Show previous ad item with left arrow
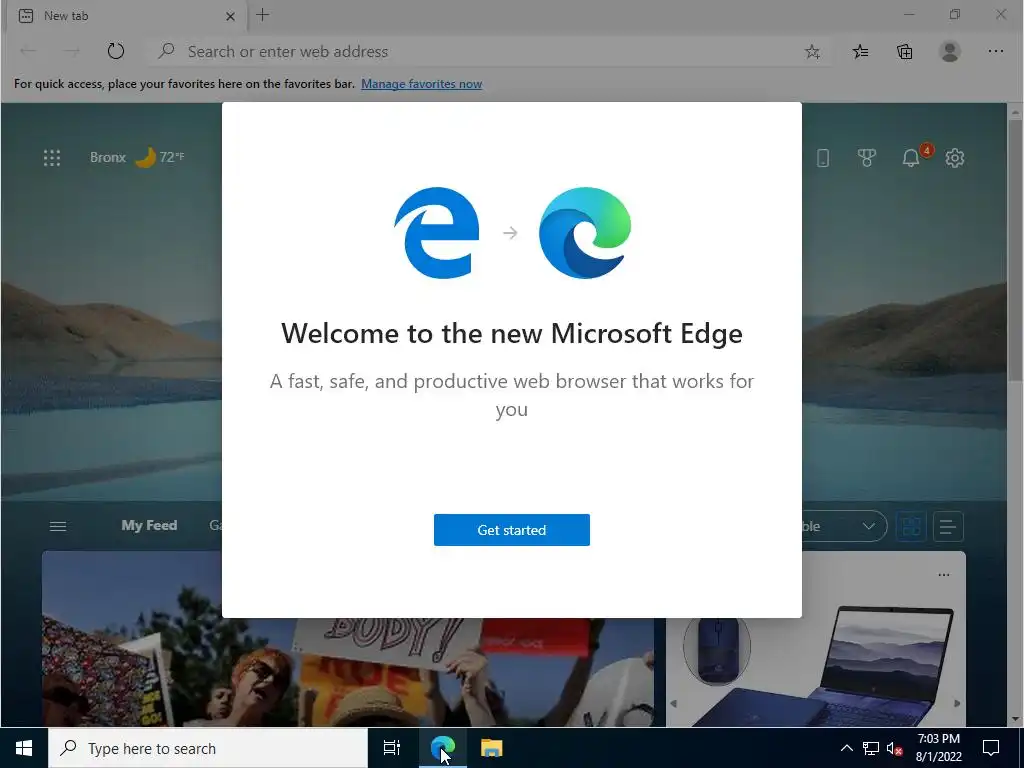This screenshot has height=768, width=1024. pos(674,703)
